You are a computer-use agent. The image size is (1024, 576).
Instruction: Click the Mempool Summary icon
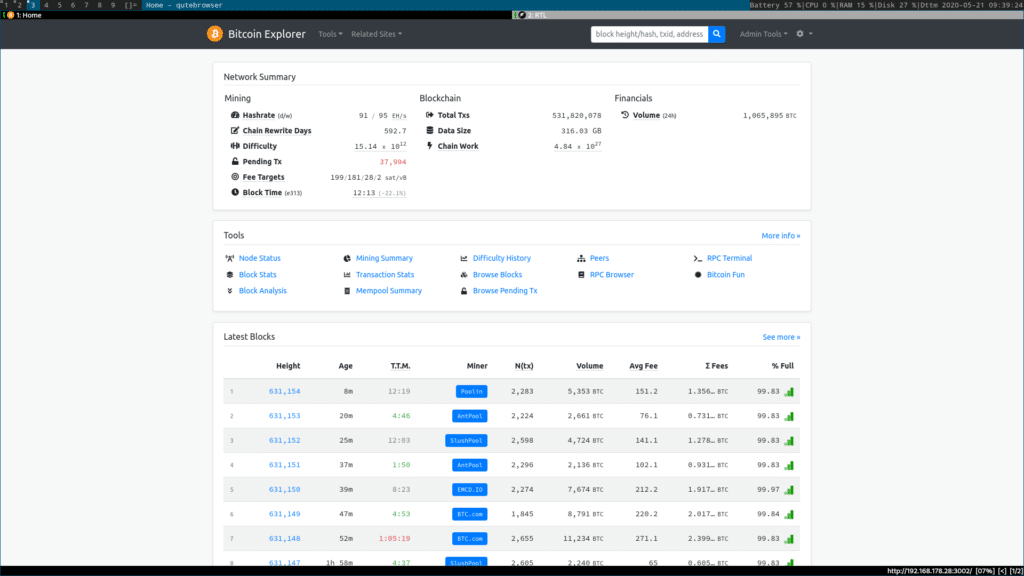click(347, 291)
